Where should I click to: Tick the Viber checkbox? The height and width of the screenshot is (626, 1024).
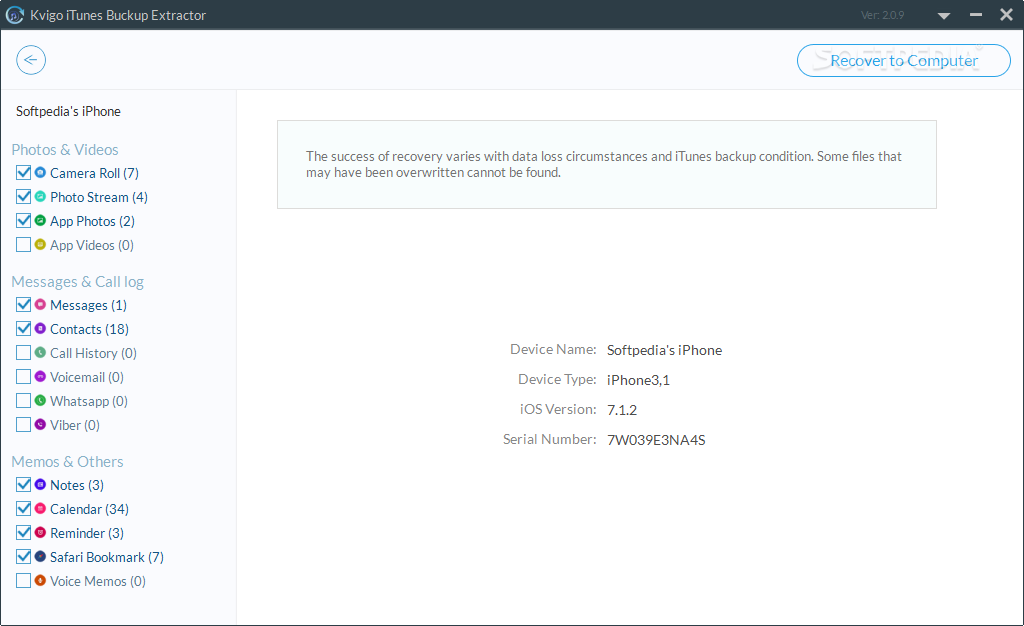click(x=24, y=424)
